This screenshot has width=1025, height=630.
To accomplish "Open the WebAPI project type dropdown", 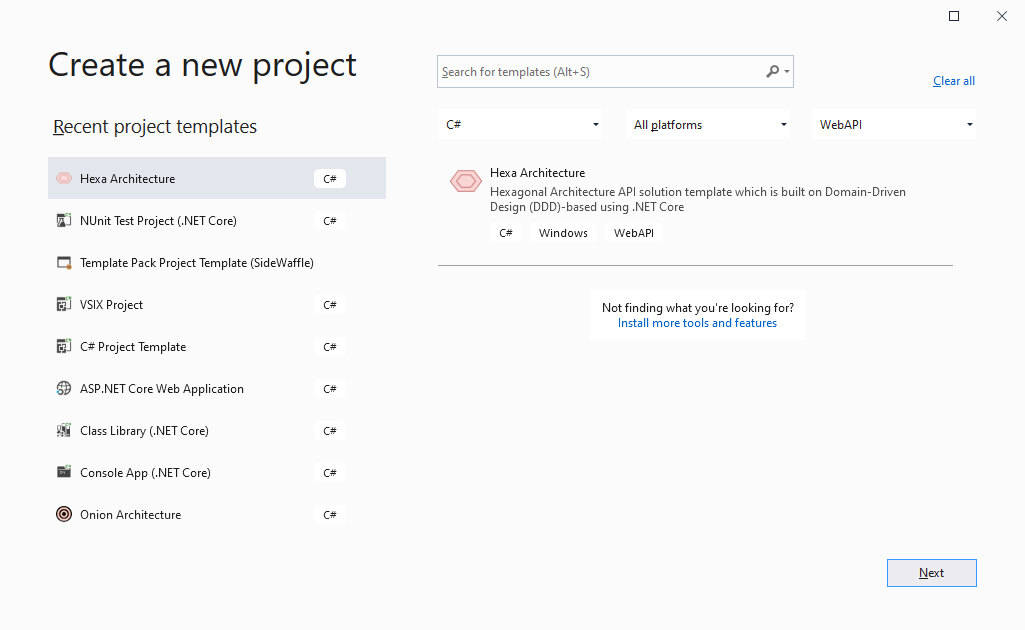I will click(894, 124).
